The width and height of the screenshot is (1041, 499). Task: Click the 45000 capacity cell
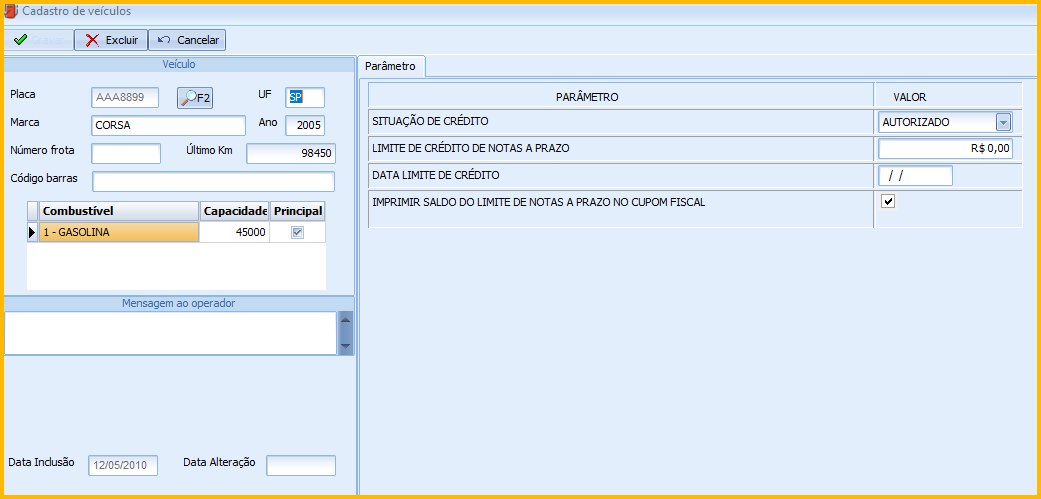pyautogui.click(x=234, y=232)
